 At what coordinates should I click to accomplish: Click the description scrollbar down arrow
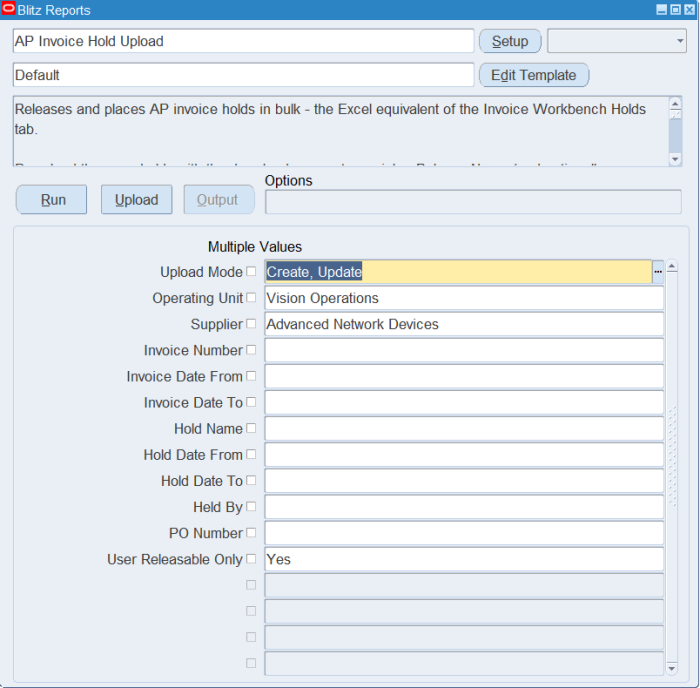click(x=675, y=159)
